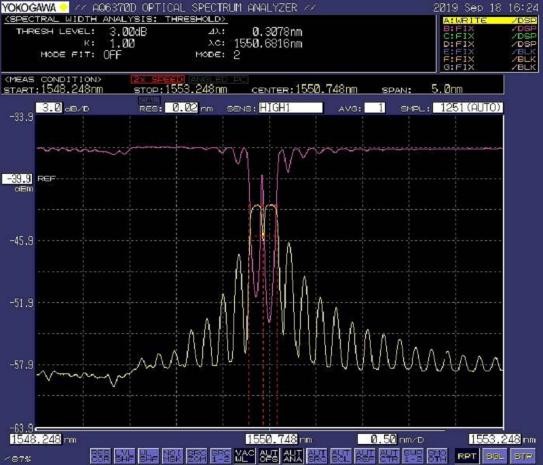
Task: Click the 87% indicator at bottom left
Action: [18, 459]
